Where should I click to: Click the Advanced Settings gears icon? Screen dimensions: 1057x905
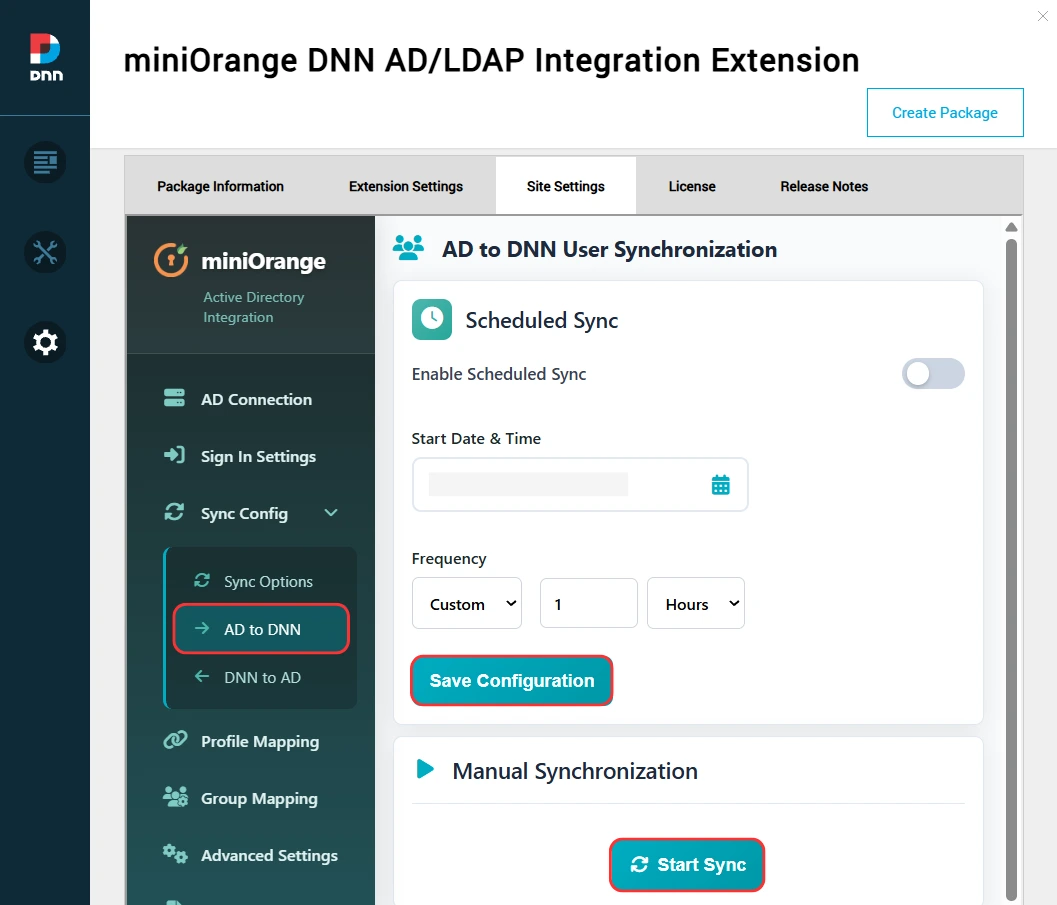[x=175, y=854]
